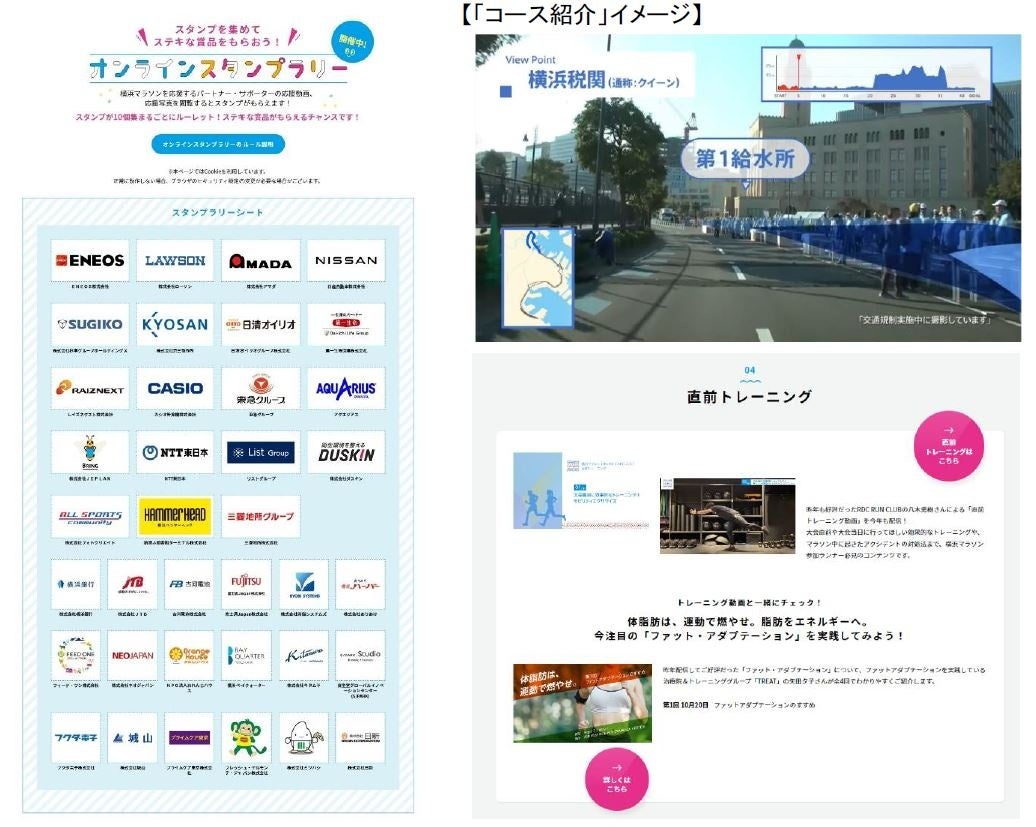
Task: Select the FB 古河電池 logo
Action: click(x=190, y=584)
